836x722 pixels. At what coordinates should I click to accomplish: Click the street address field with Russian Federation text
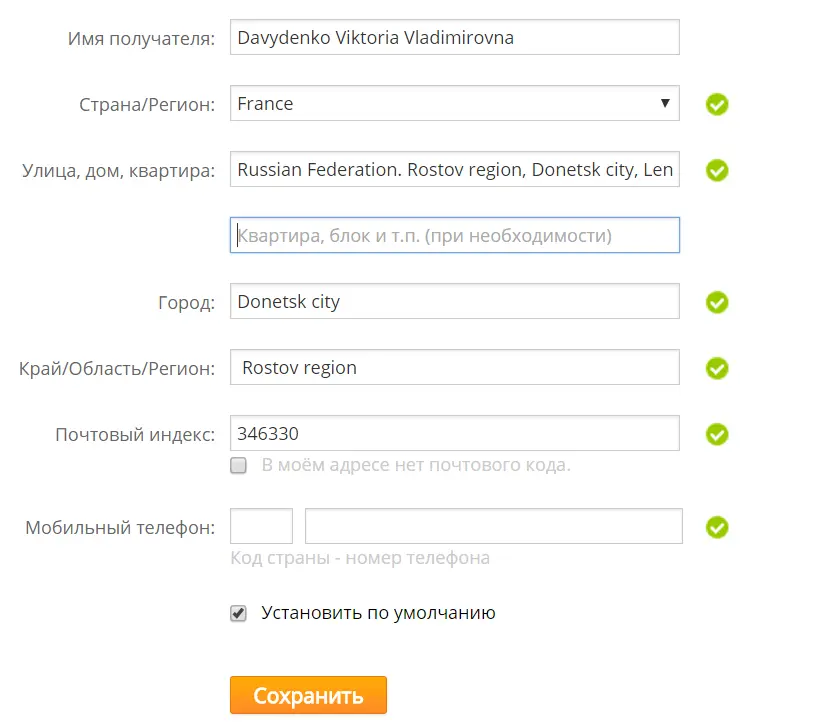click(x=454, y=169)
